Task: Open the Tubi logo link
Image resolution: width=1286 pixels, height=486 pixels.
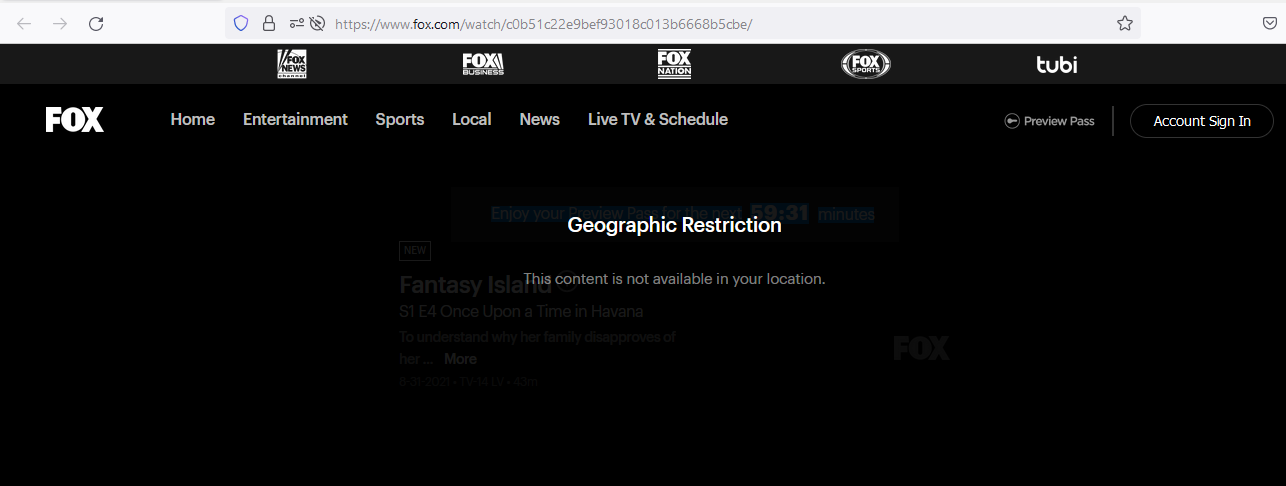Action: pyautogui.click(x=1057, y=65)
